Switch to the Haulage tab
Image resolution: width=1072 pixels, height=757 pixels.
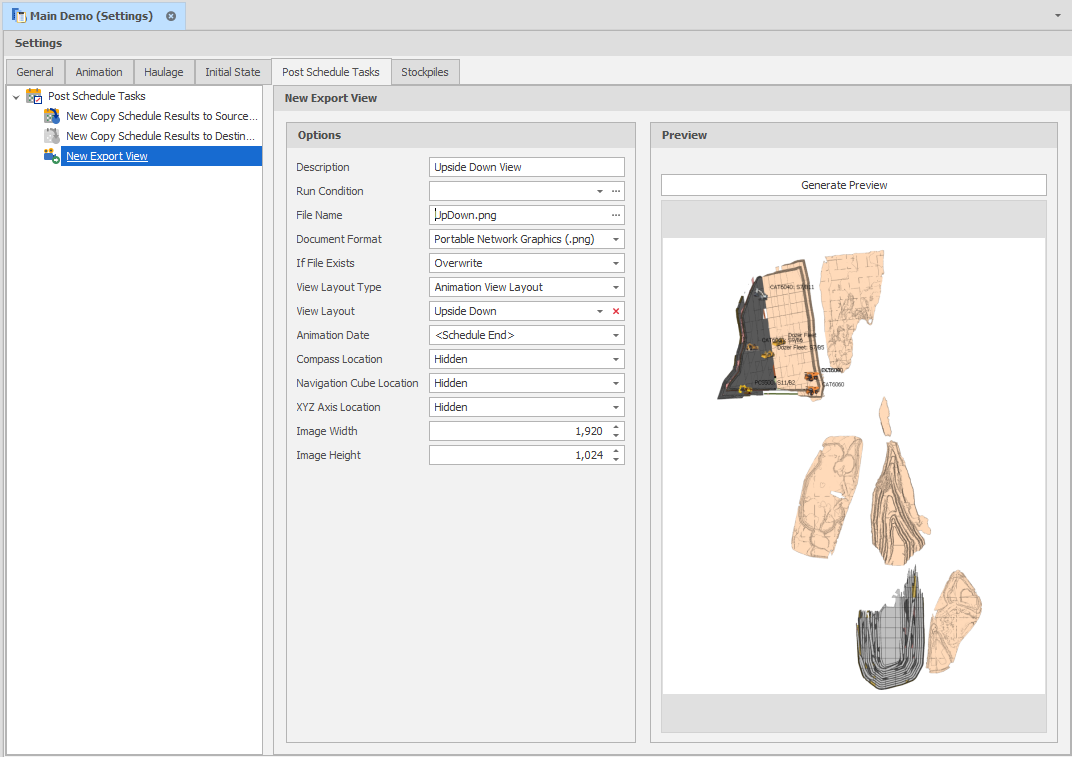164,72
